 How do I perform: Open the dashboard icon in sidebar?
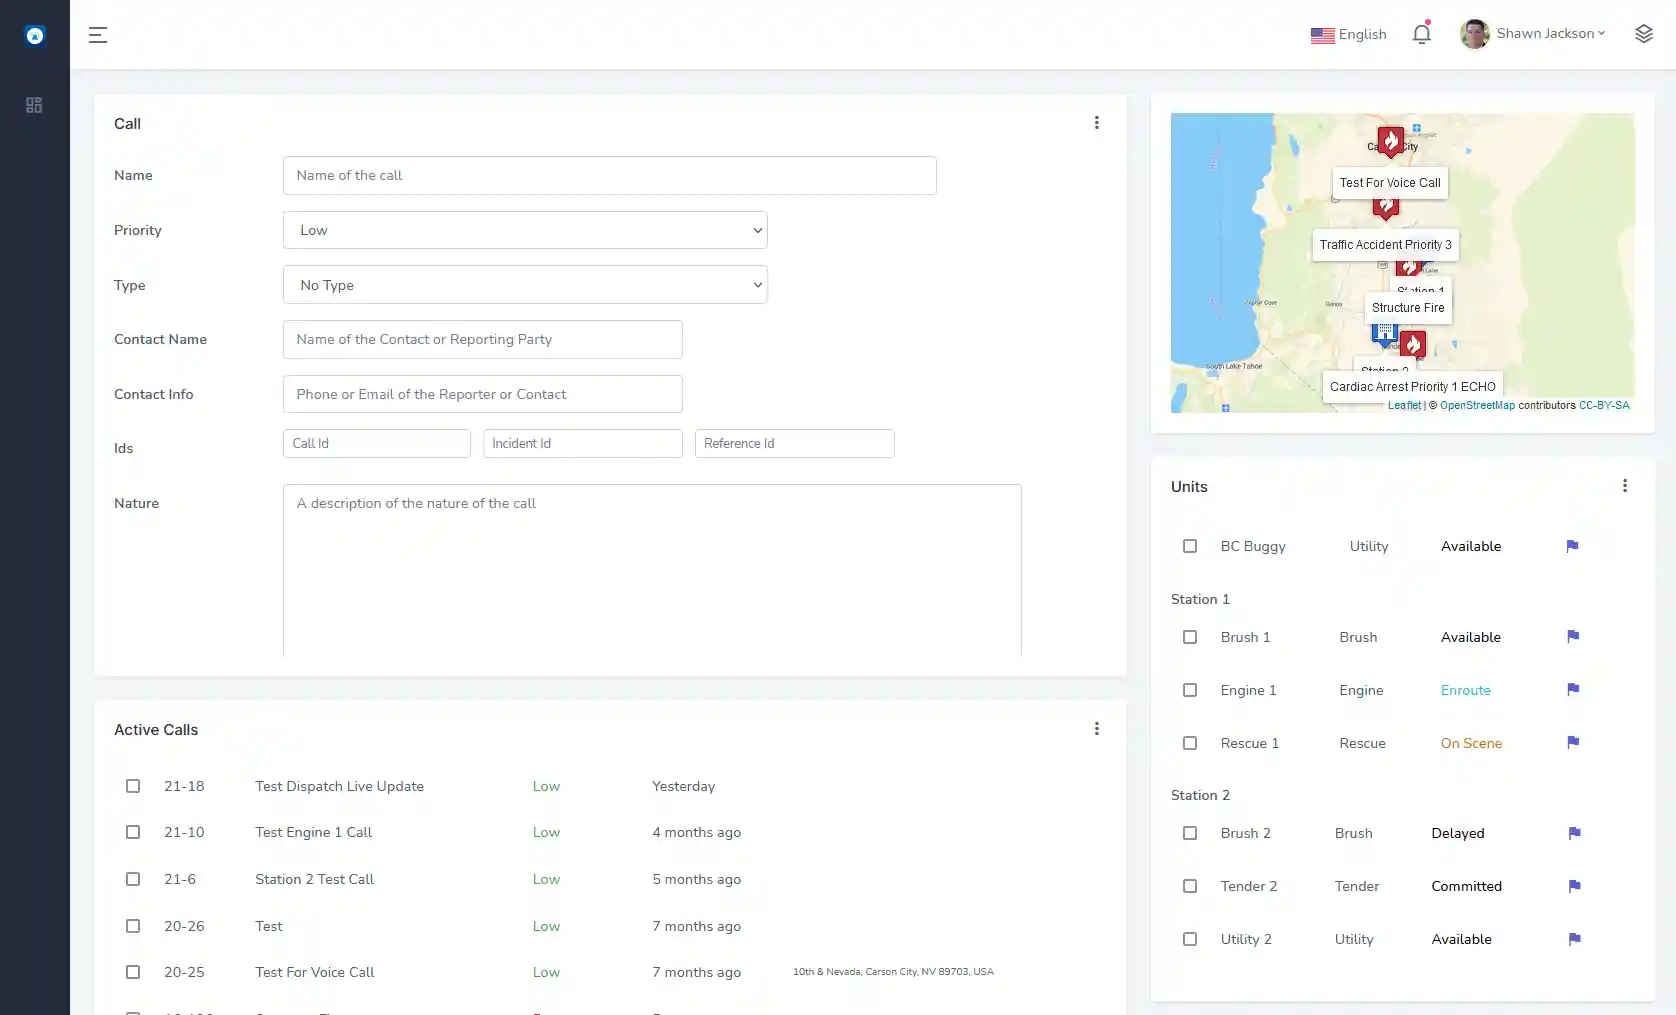(x=34, y=105)
